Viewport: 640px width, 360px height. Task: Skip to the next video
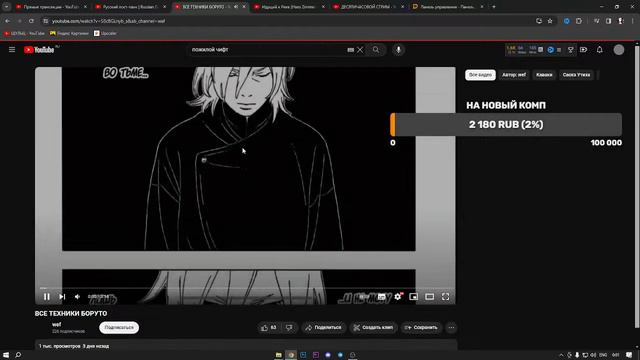point(62,297)
